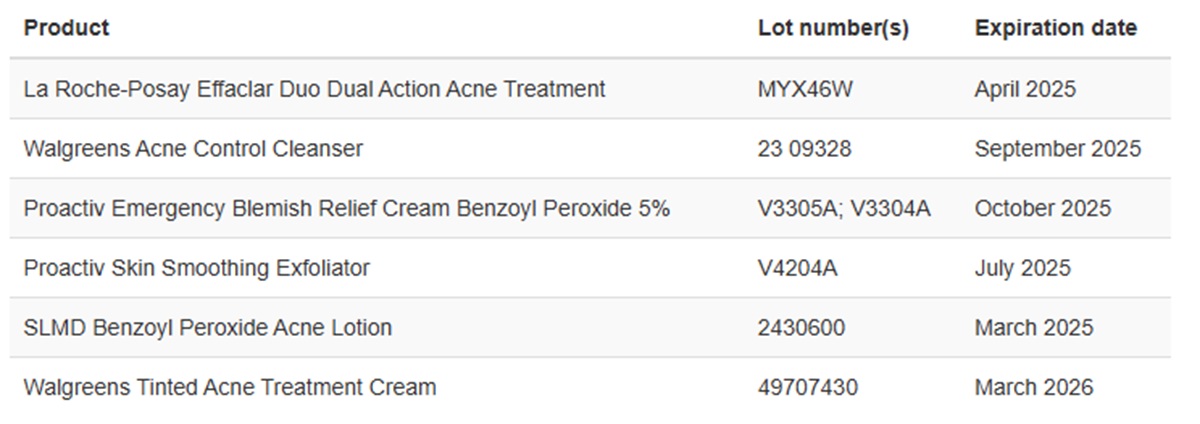Select Proactiv Skin Smoothing Exfoliator product
This screenshot has width=1200, height=424.
(196, 268)
